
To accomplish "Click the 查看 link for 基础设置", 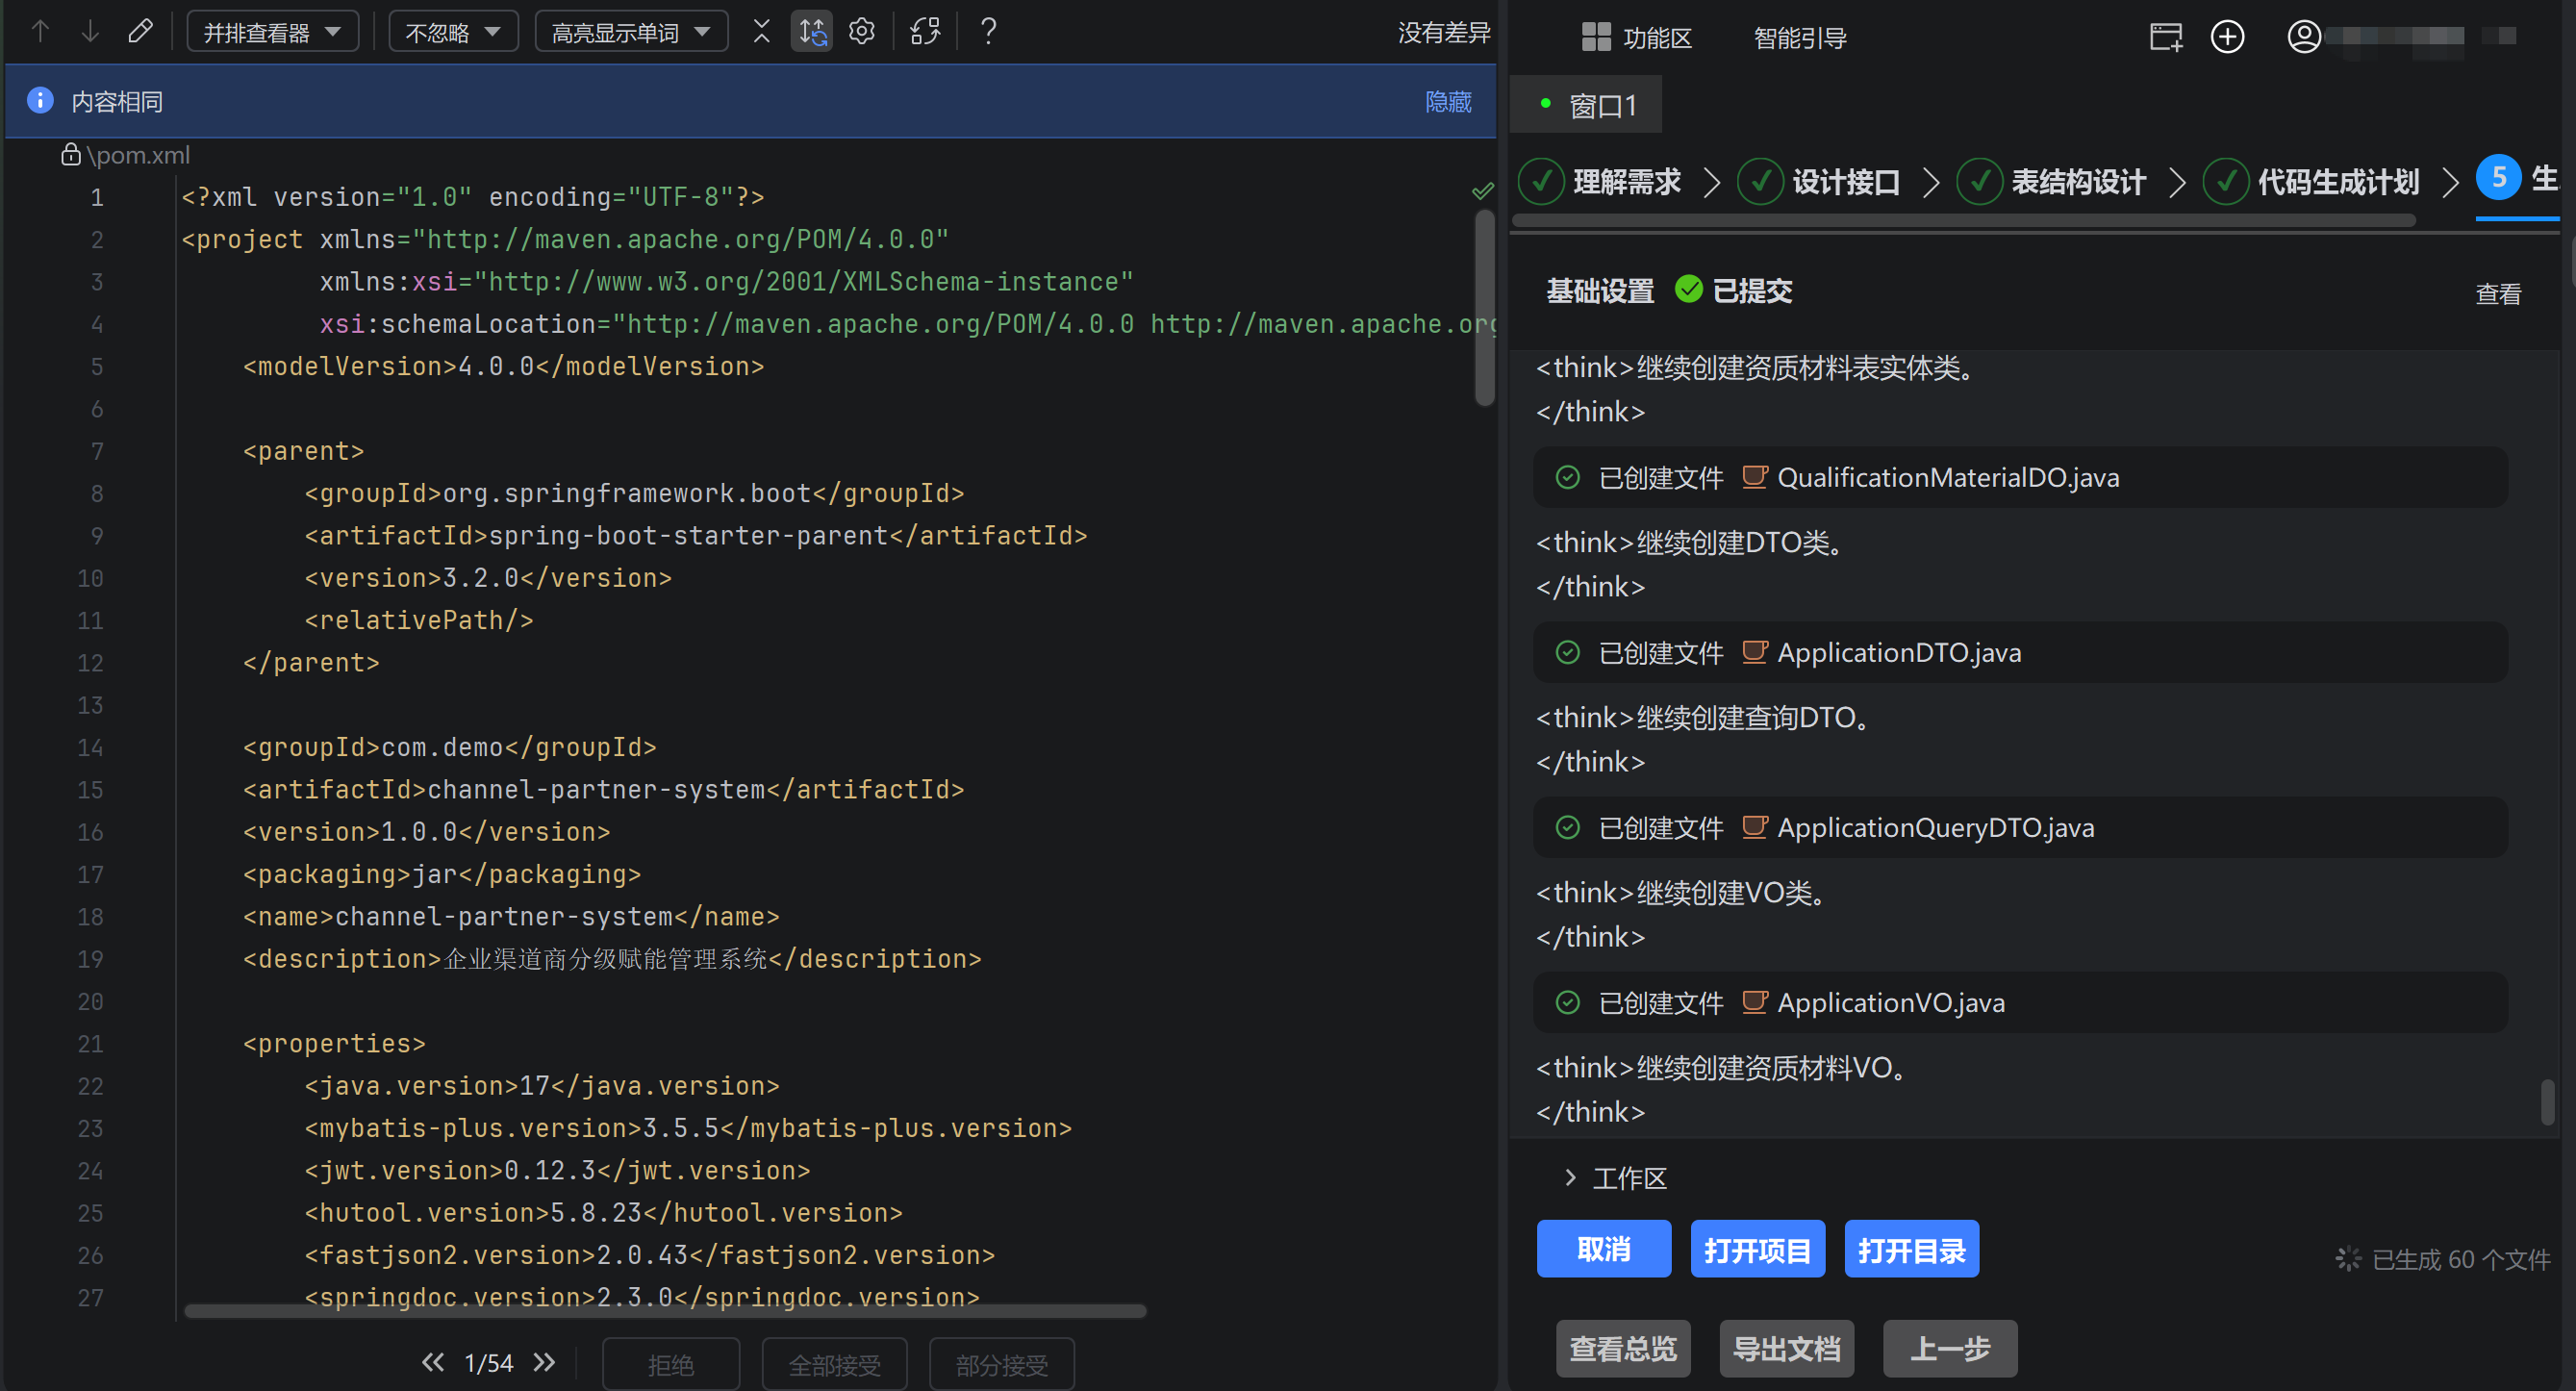I will click(x=2498, y=294).
